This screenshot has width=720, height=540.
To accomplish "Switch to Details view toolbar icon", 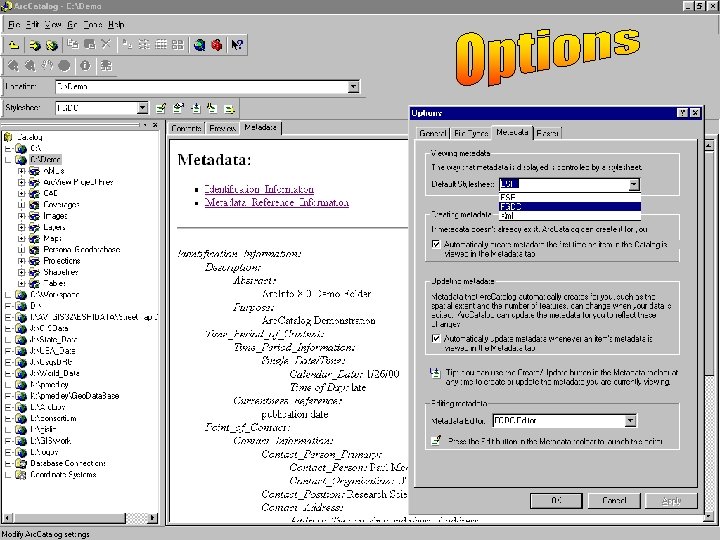I will coord(161,45).
